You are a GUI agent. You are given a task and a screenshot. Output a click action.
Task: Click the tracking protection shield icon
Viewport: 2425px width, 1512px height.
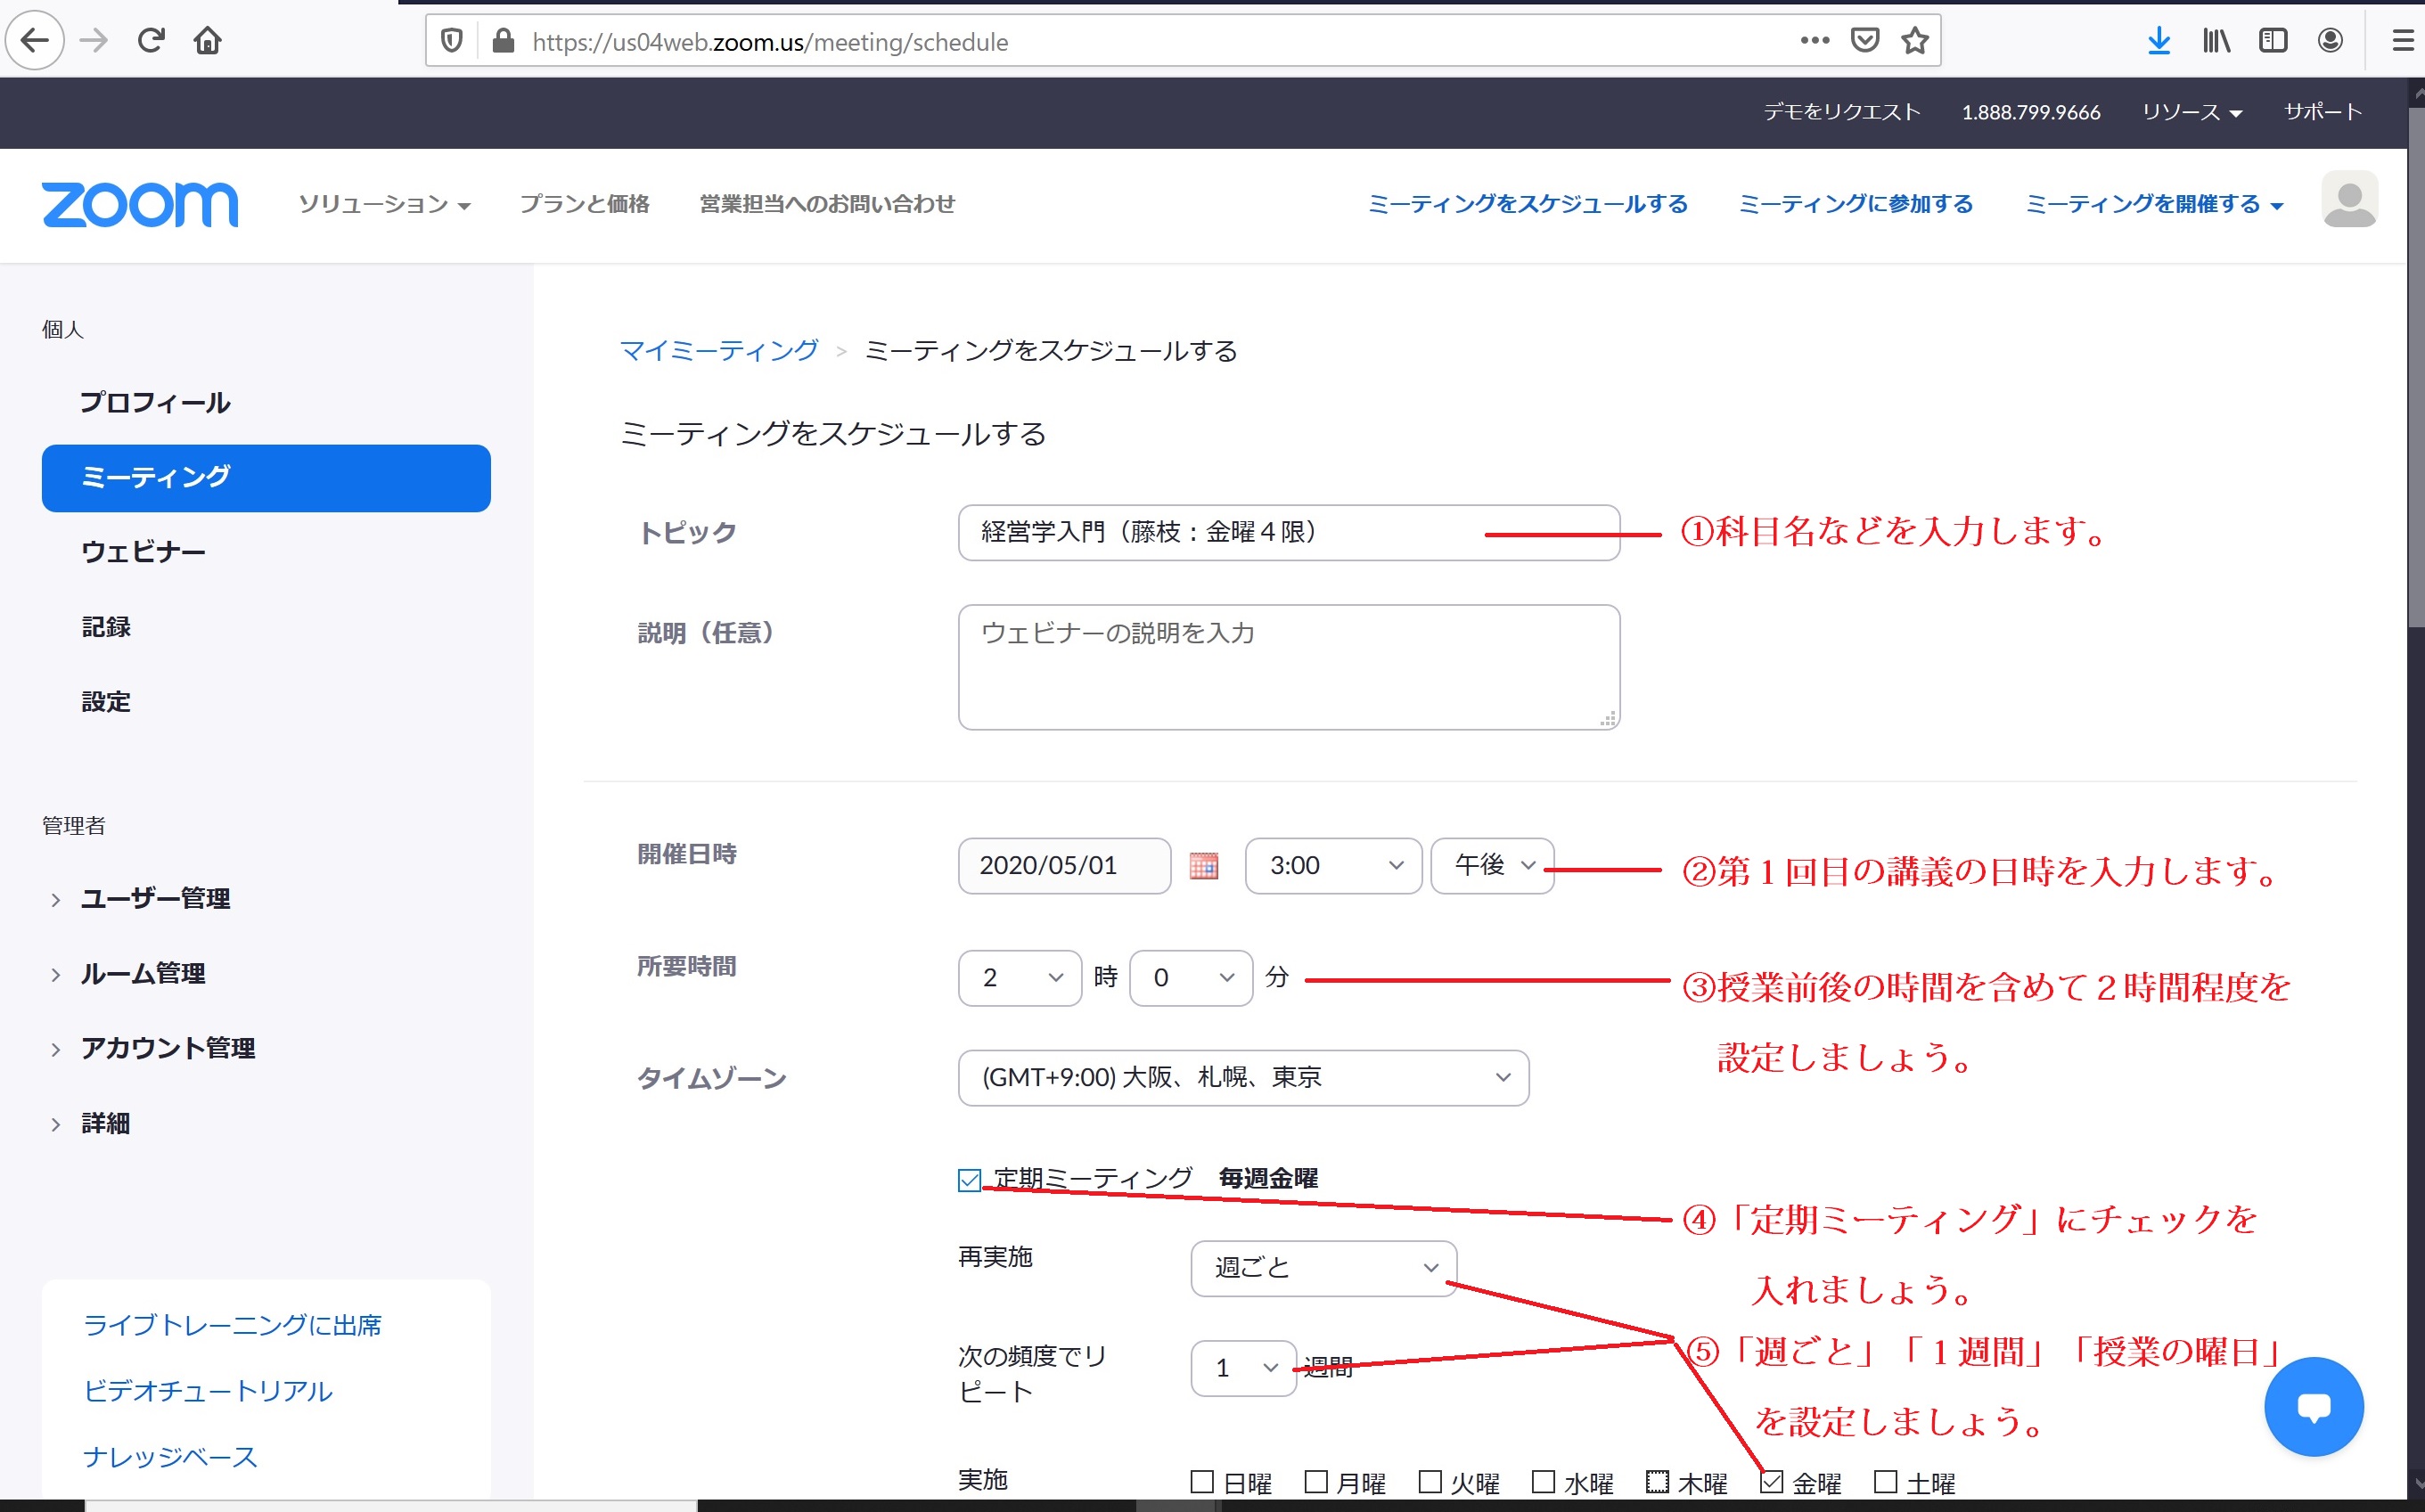[452, 41]
